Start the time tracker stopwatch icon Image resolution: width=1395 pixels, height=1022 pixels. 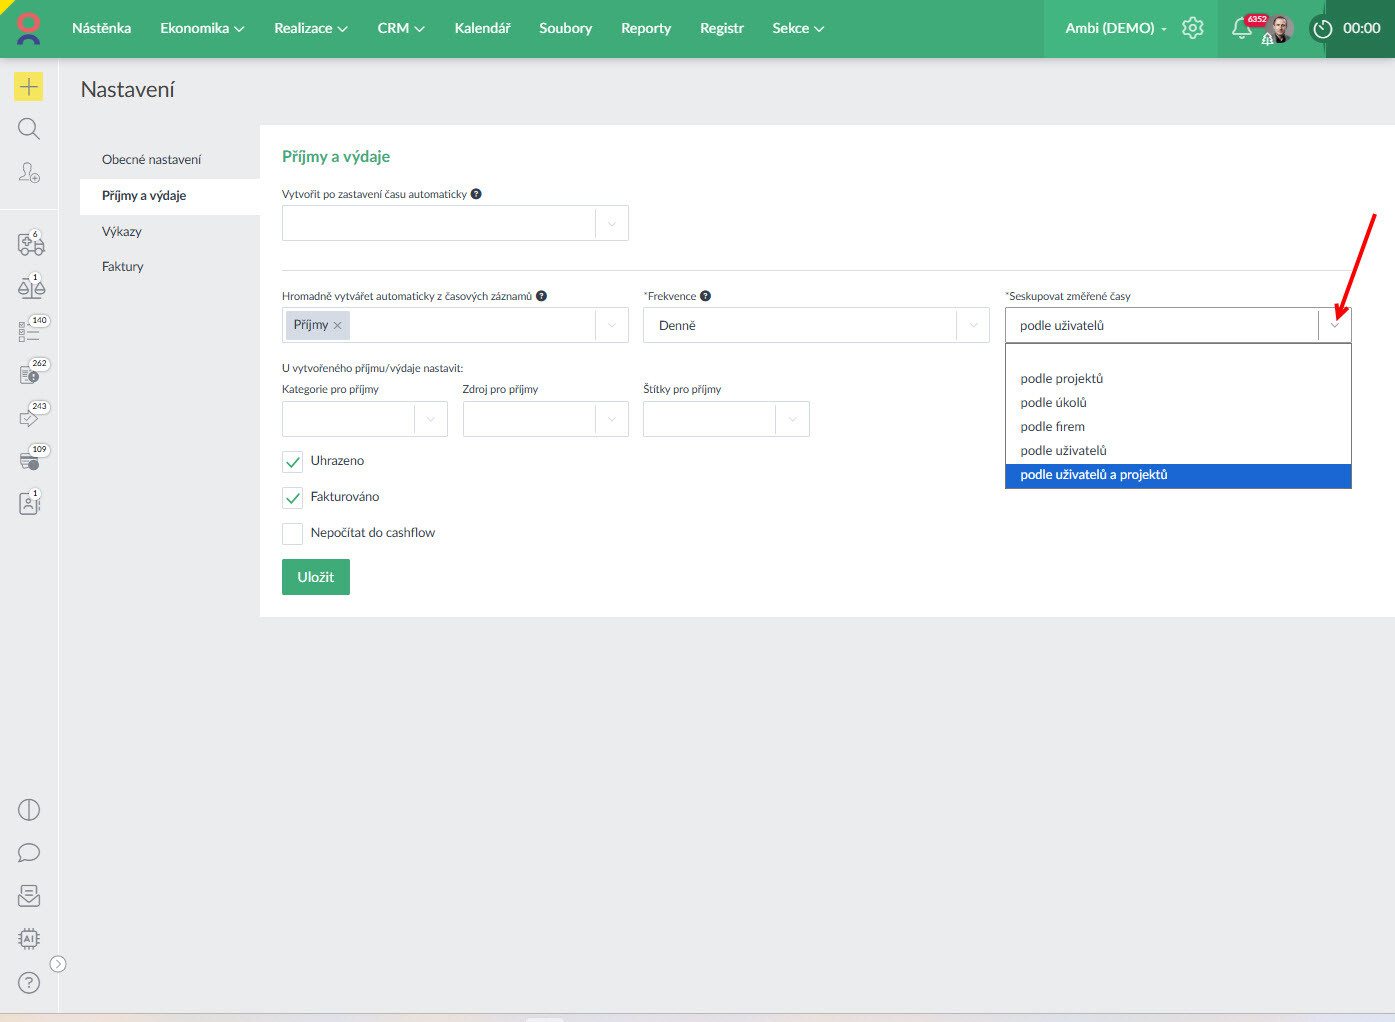1323,29
